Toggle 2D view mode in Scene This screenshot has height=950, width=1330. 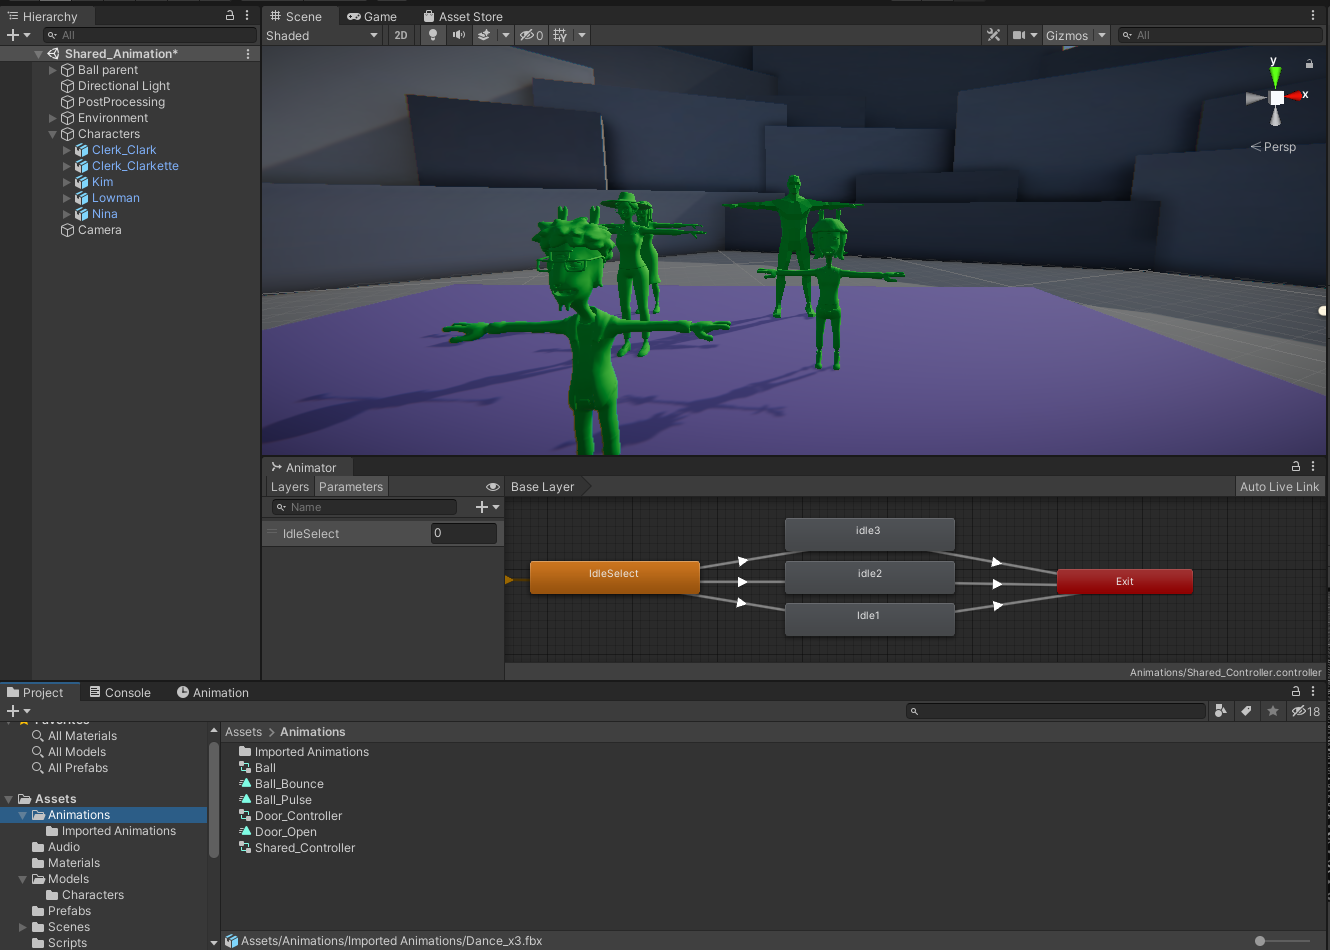click(x=401, y=35)
